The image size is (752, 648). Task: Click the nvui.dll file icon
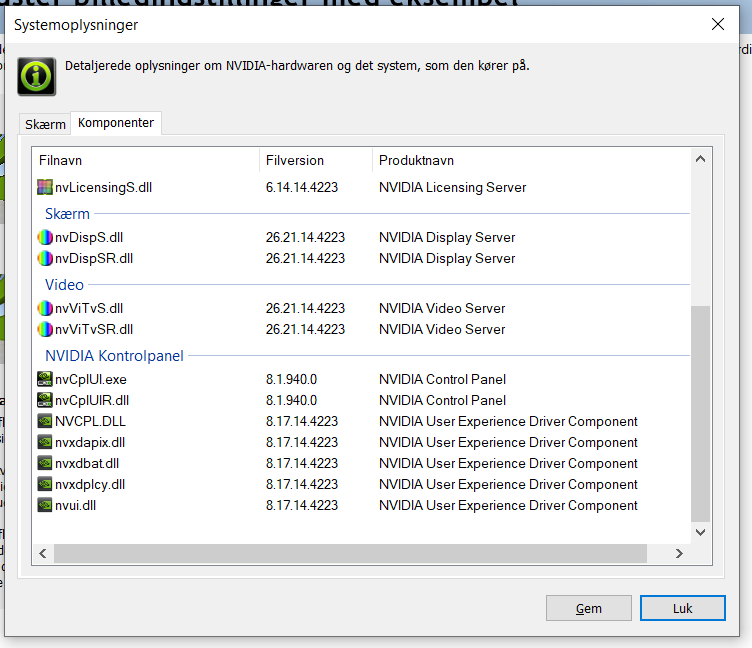tap(45, 506)
